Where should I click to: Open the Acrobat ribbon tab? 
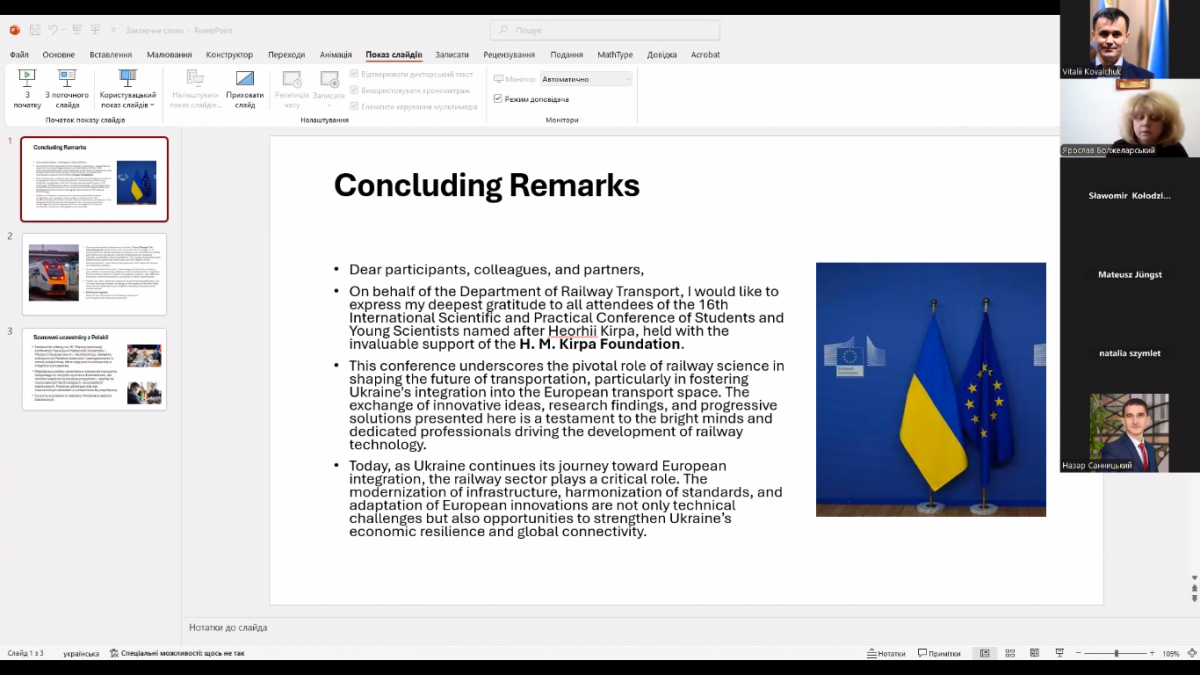click(705, 55)
